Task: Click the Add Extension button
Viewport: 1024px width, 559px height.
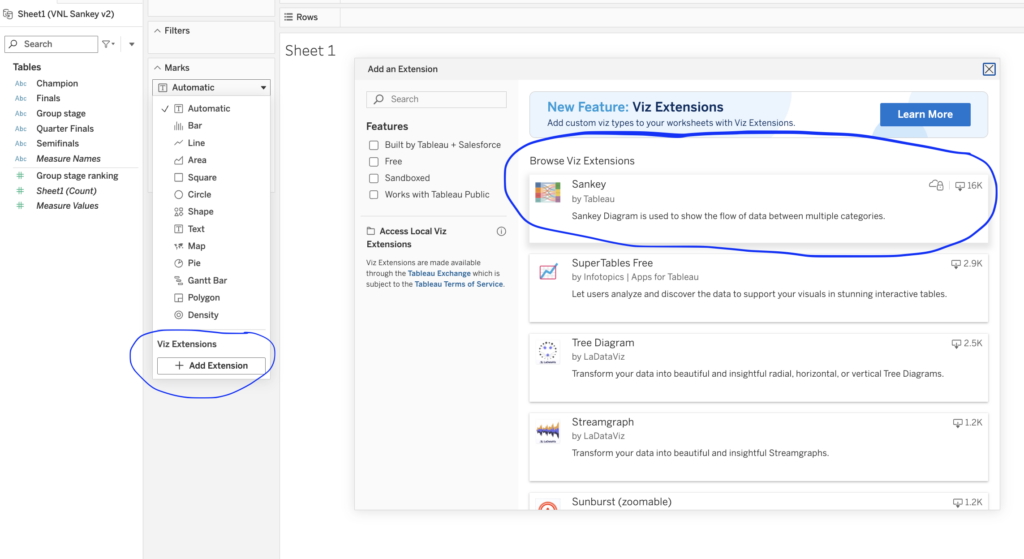Action: [211, 366]
